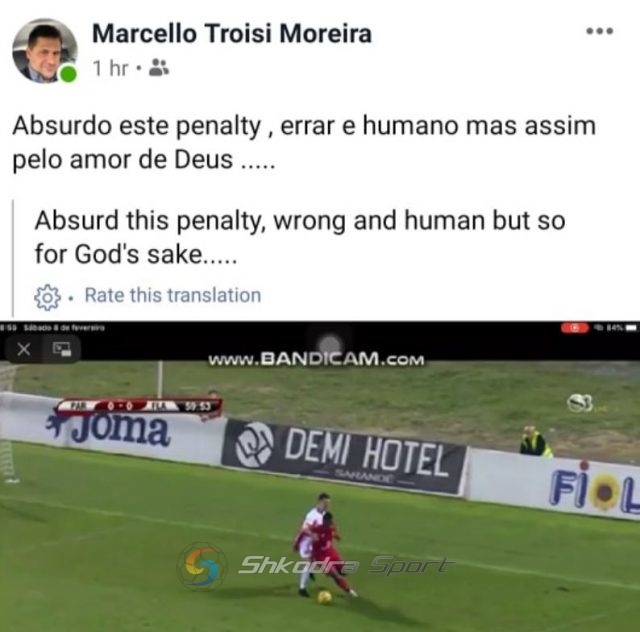Click the battery icon in the status bar

(631, 327)
